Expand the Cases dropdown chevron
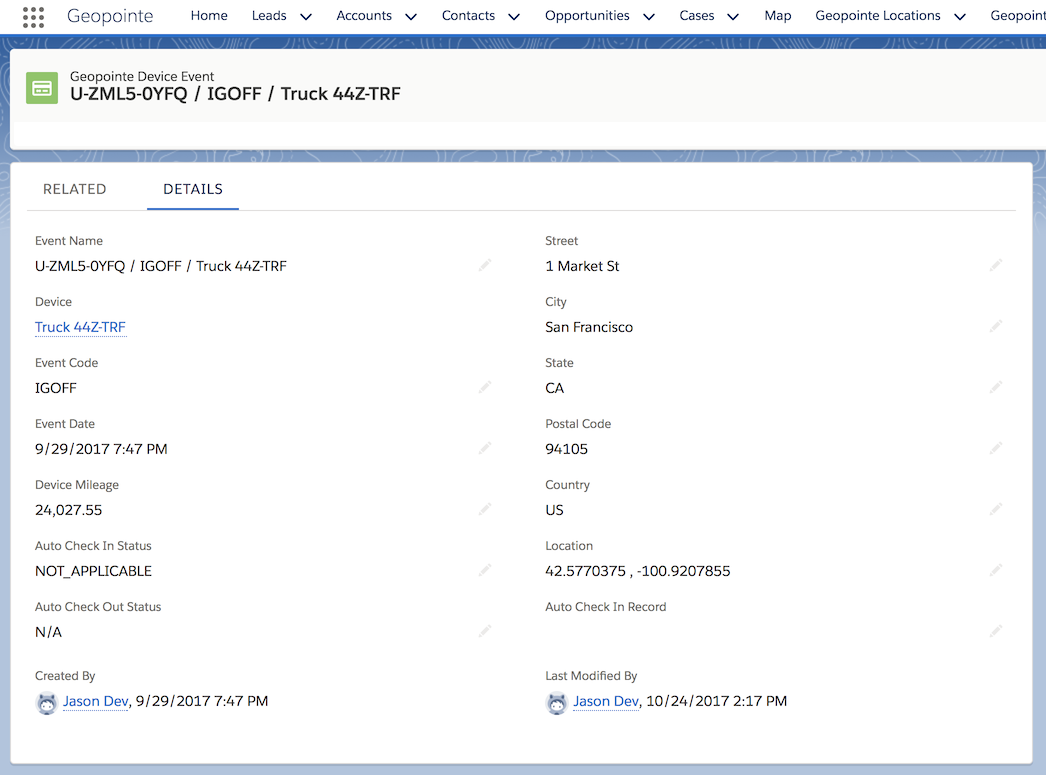1046x775 pixels. [733, 17]
